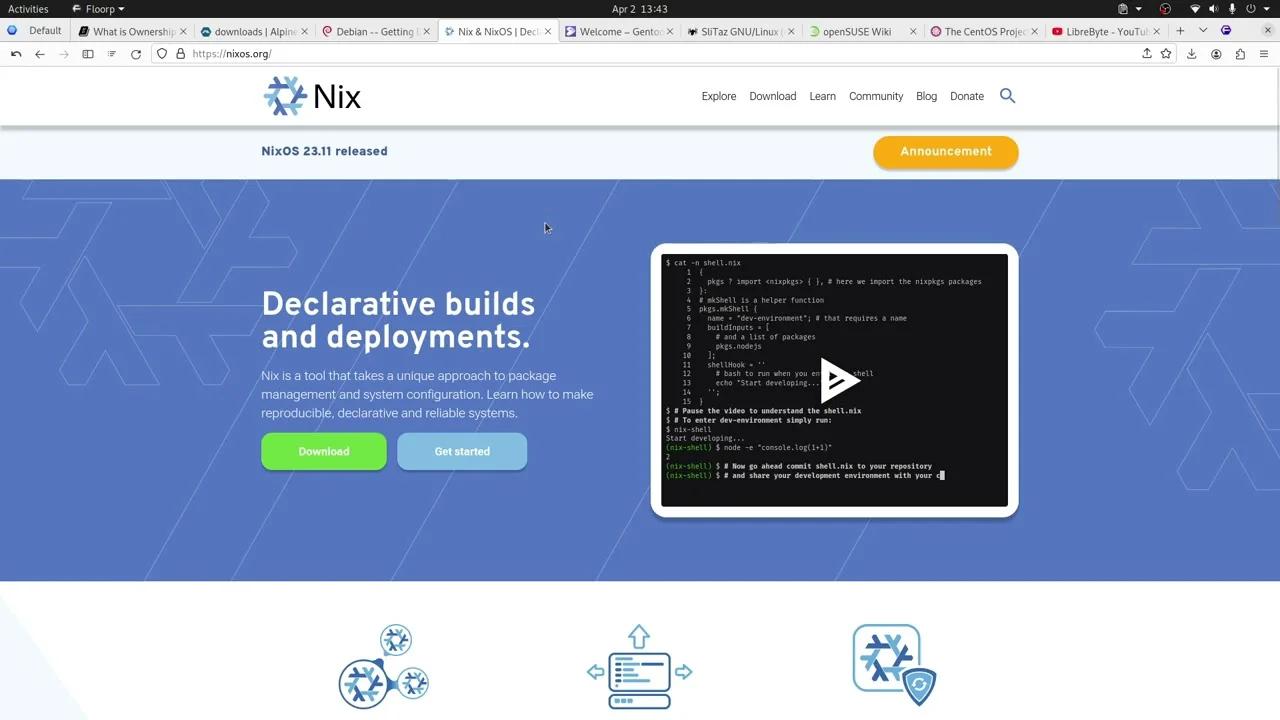Click the Nix shield refresh illustration
Viewport: 1280px width, 720px height.
point(894,664)
